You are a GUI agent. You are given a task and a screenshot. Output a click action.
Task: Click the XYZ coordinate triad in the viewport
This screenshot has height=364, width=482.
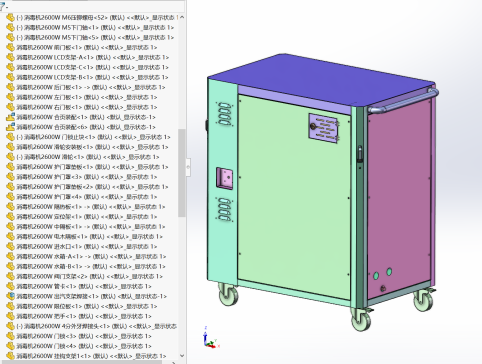pyautogui.click(x=210, y=338)
